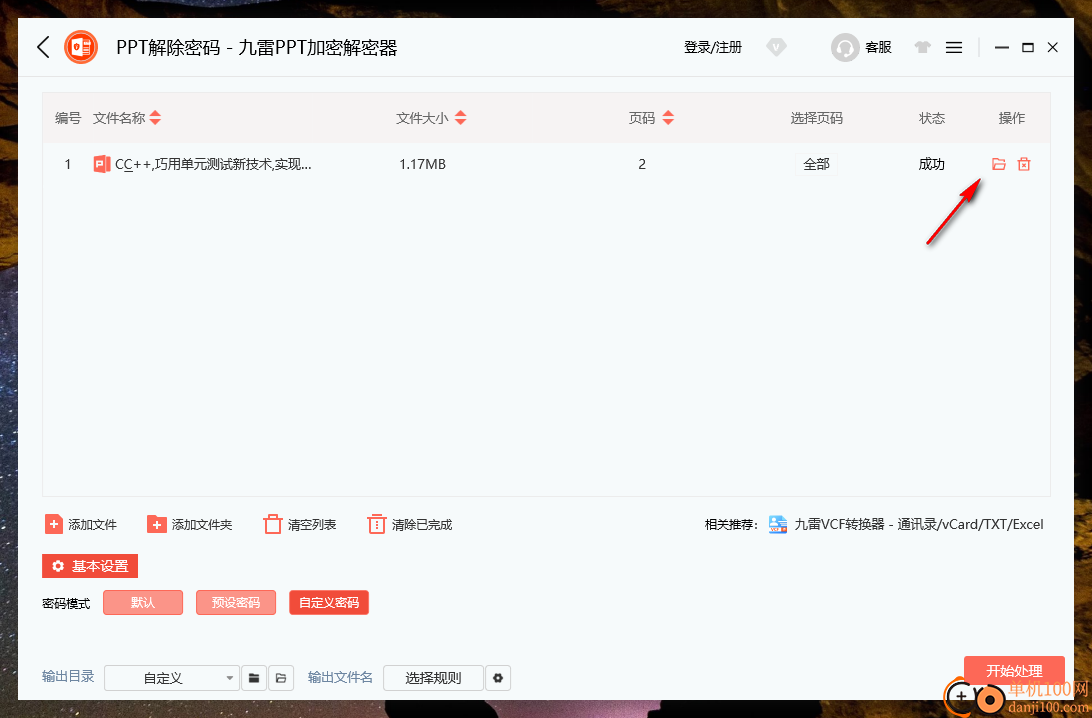
Task: Open output filename rule gear settings
Action: tap(498, 678)
